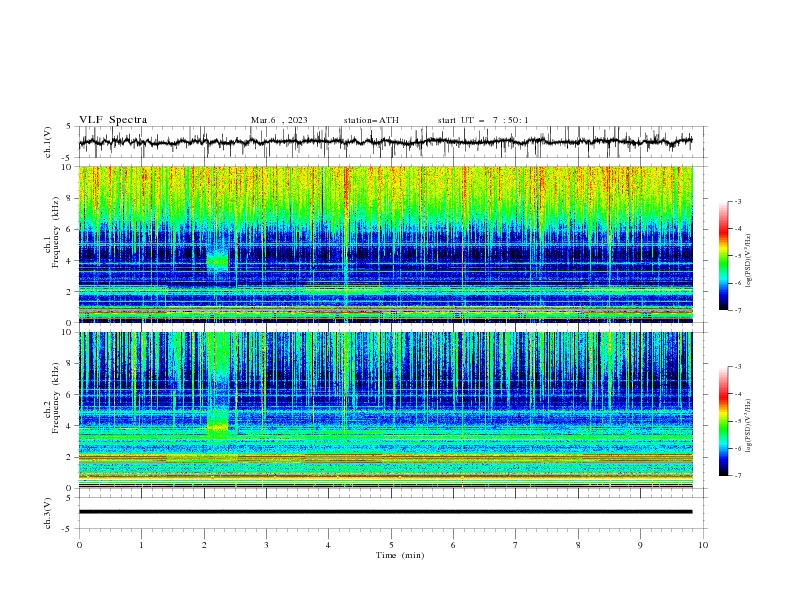This screenshot has height=612, width=792.
Task: Click time axis tick label "1"
Action: click(141, 545)
